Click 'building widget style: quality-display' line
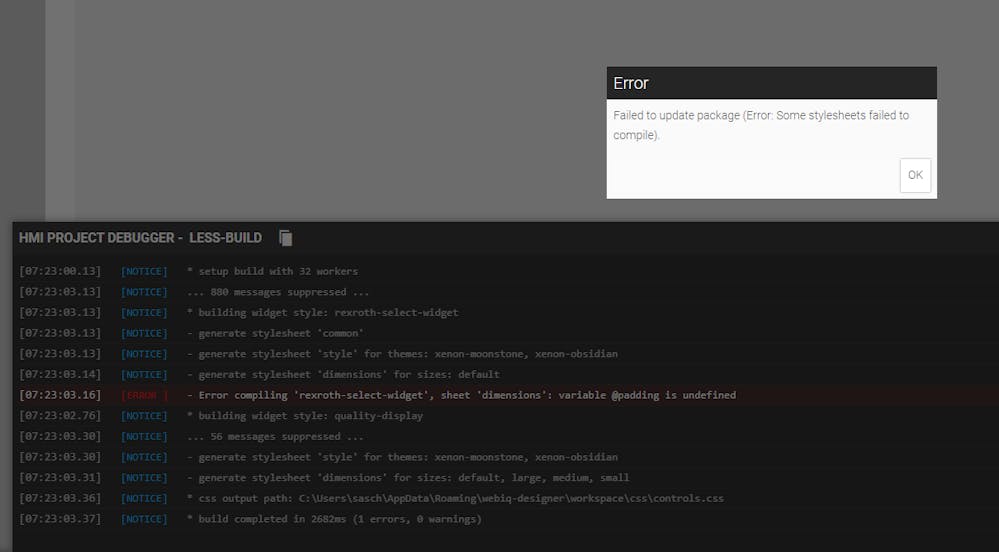Image resolution: width=999 pixels, height=552 pixels. [310, 416]
